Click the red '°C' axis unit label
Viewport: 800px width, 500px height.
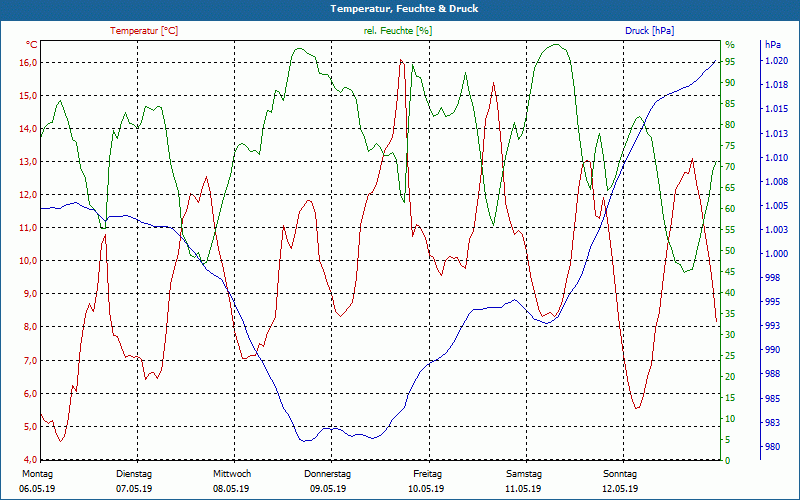tap(32, 45)
